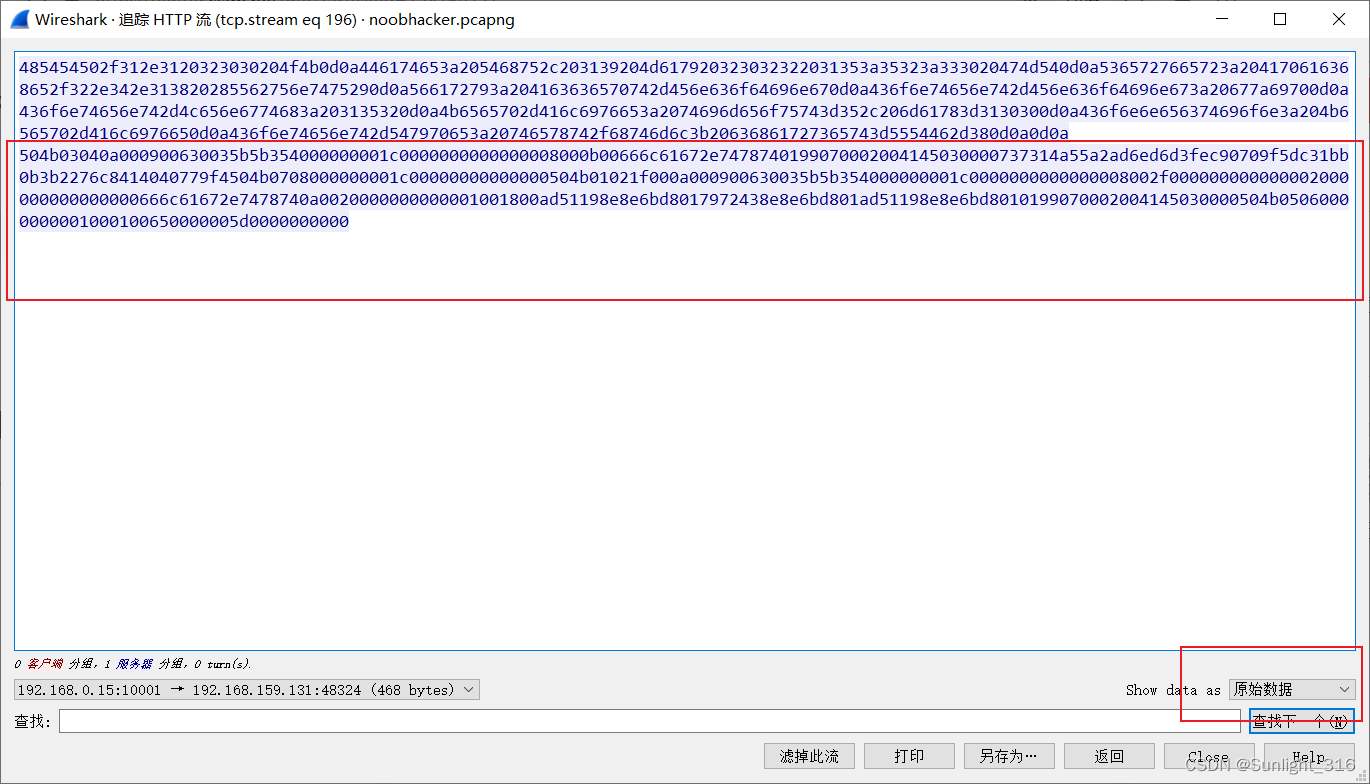Click the 打印 print button
The height and width of the screenshot is (784, 1370).
click(x=909, y=756)
